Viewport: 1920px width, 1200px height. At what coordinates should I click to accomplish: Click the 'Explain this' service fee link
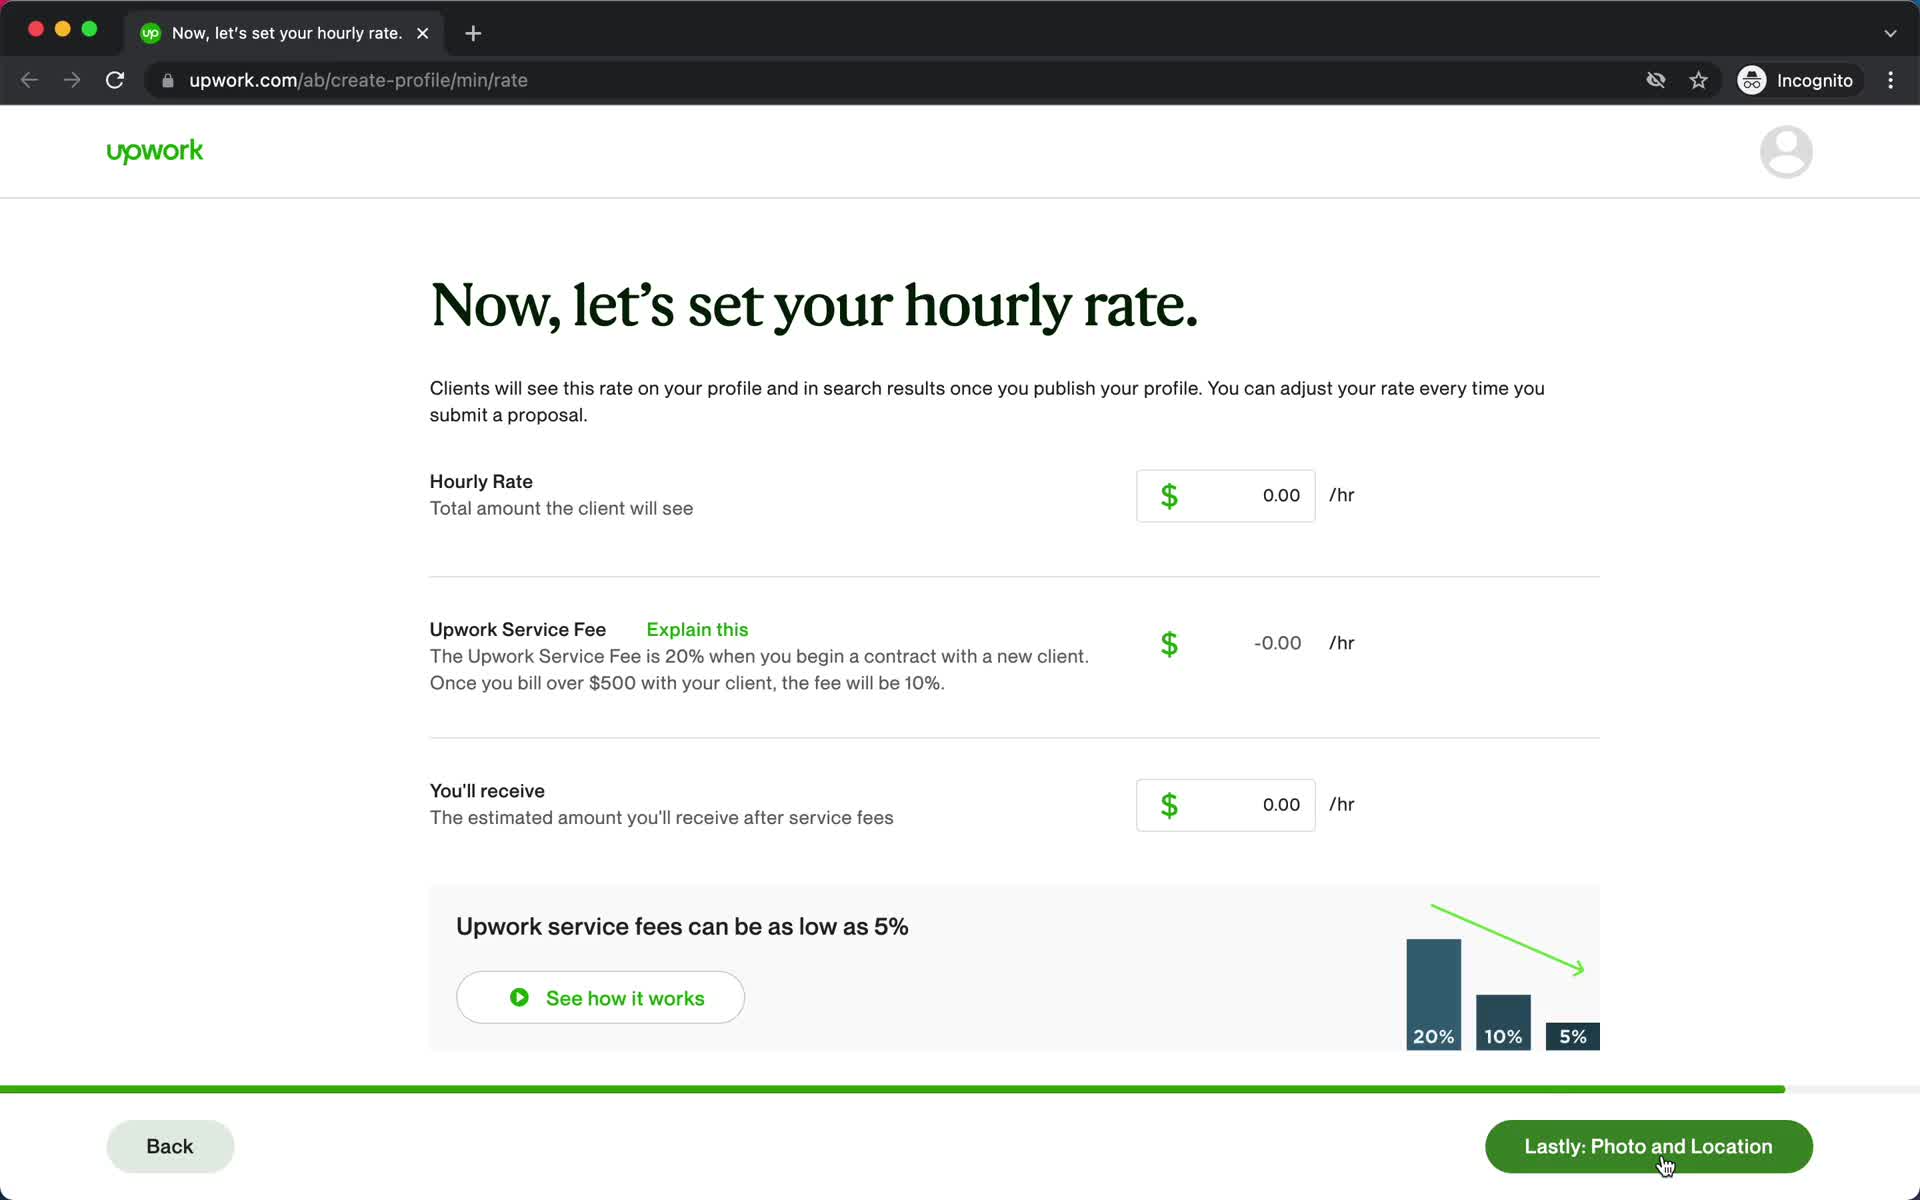(697, 628)
